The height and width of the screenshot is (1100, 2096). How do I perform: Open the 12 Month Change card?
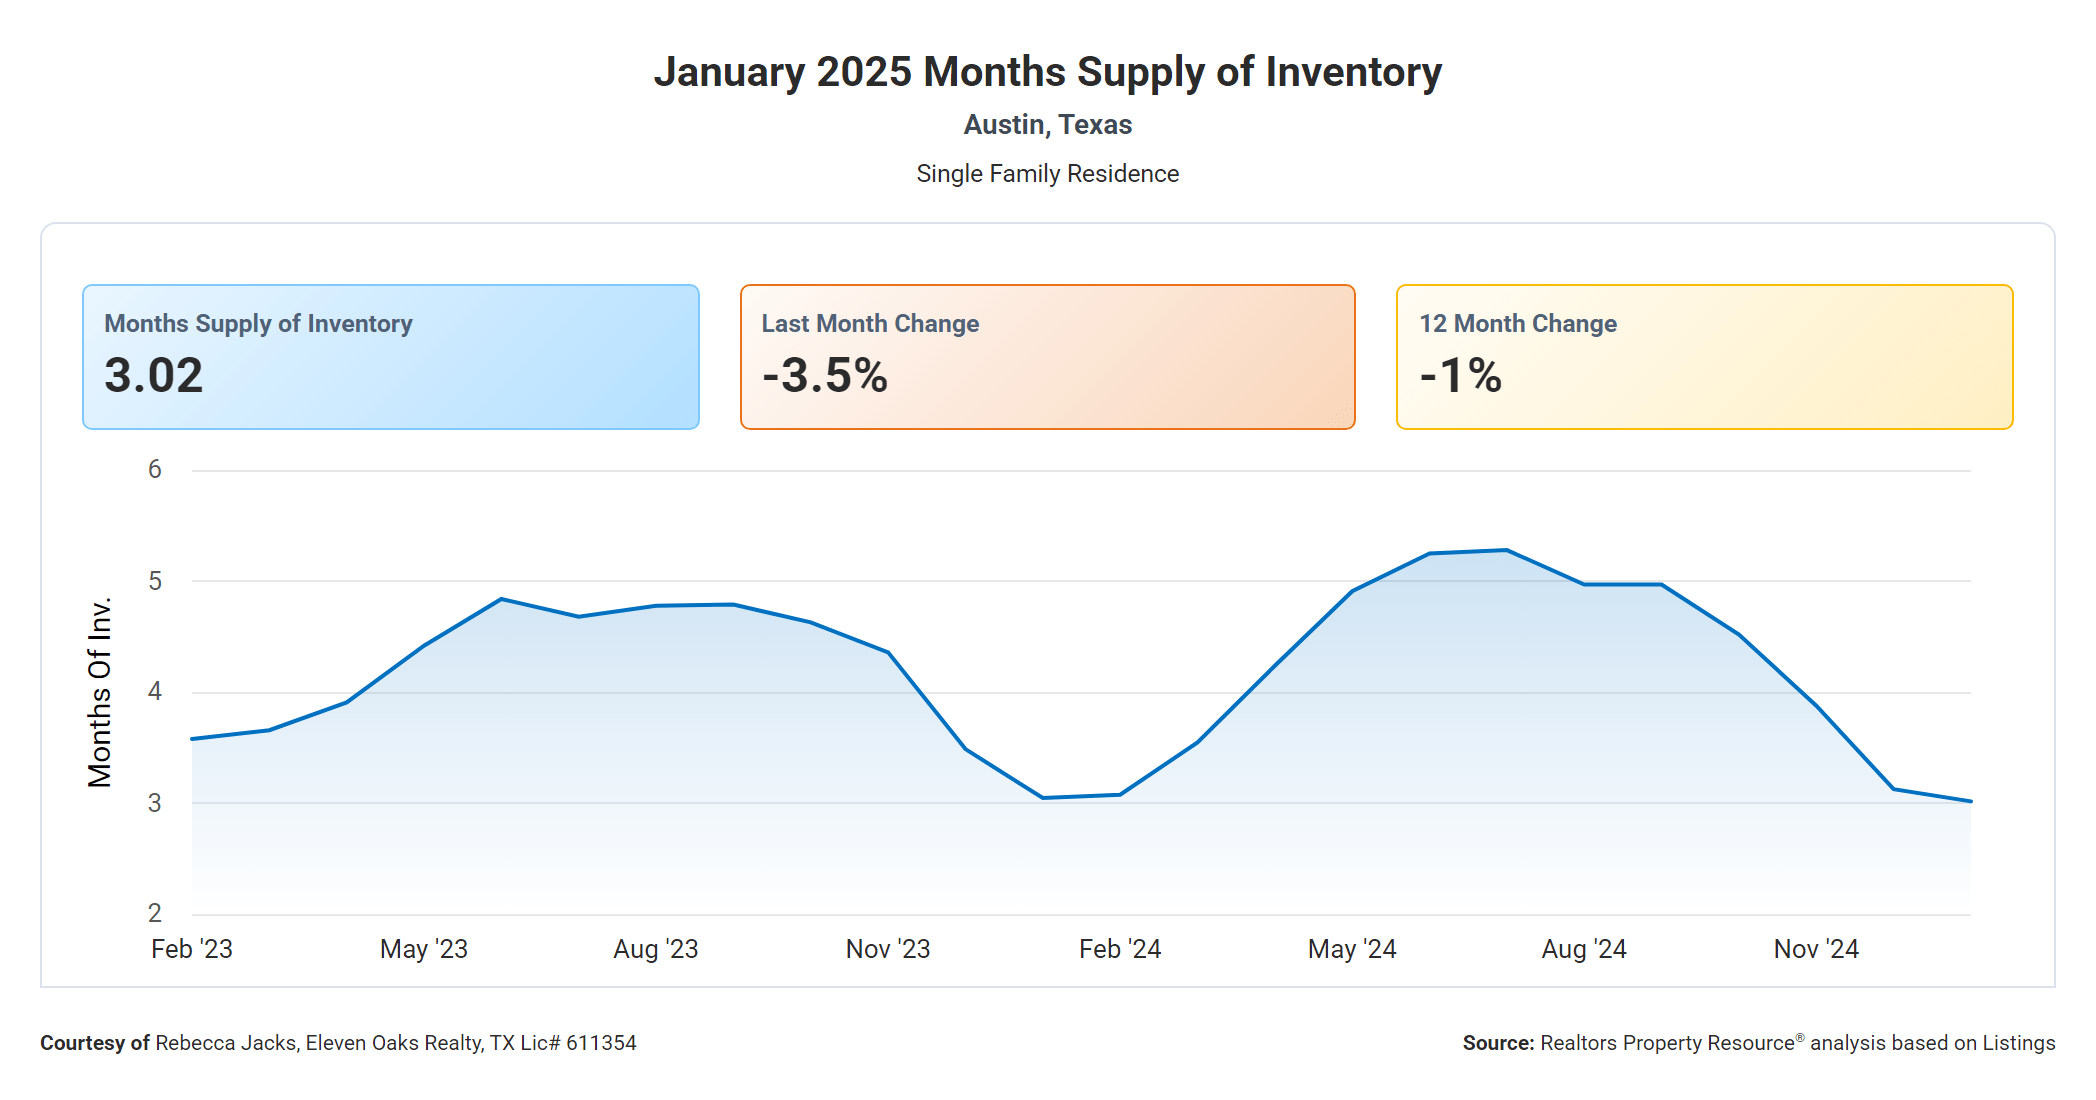(x=1704, y=357)
